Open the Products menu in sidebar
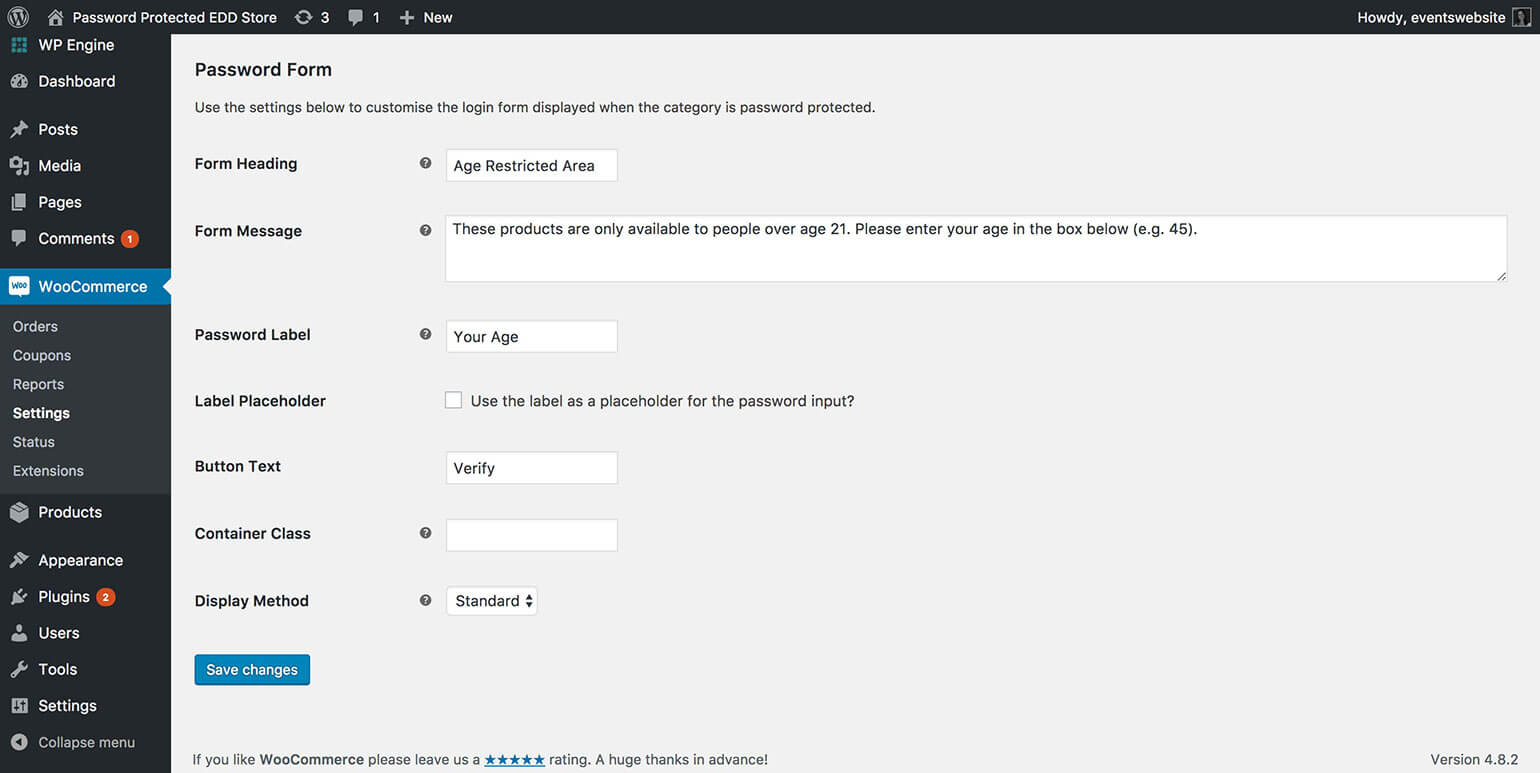The width and height of the screenshot is (1540, 773). [x=70, y=512]
